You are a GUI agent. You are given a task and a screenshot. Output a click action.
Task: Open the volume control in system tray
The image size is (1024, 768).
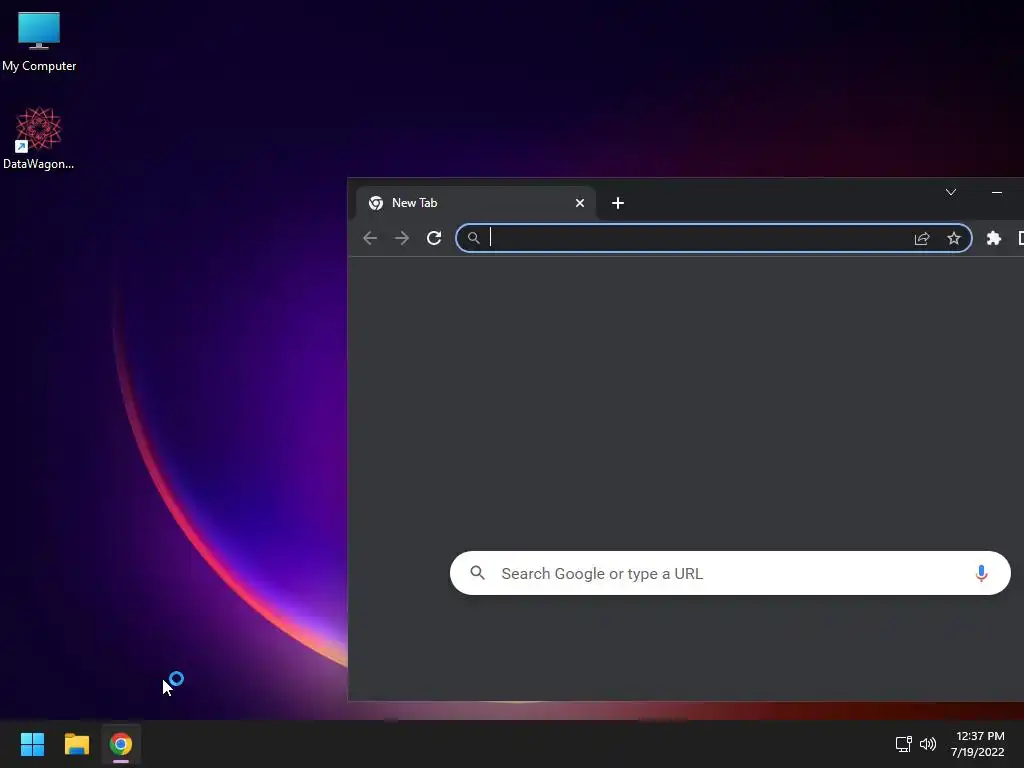[927, 744]
